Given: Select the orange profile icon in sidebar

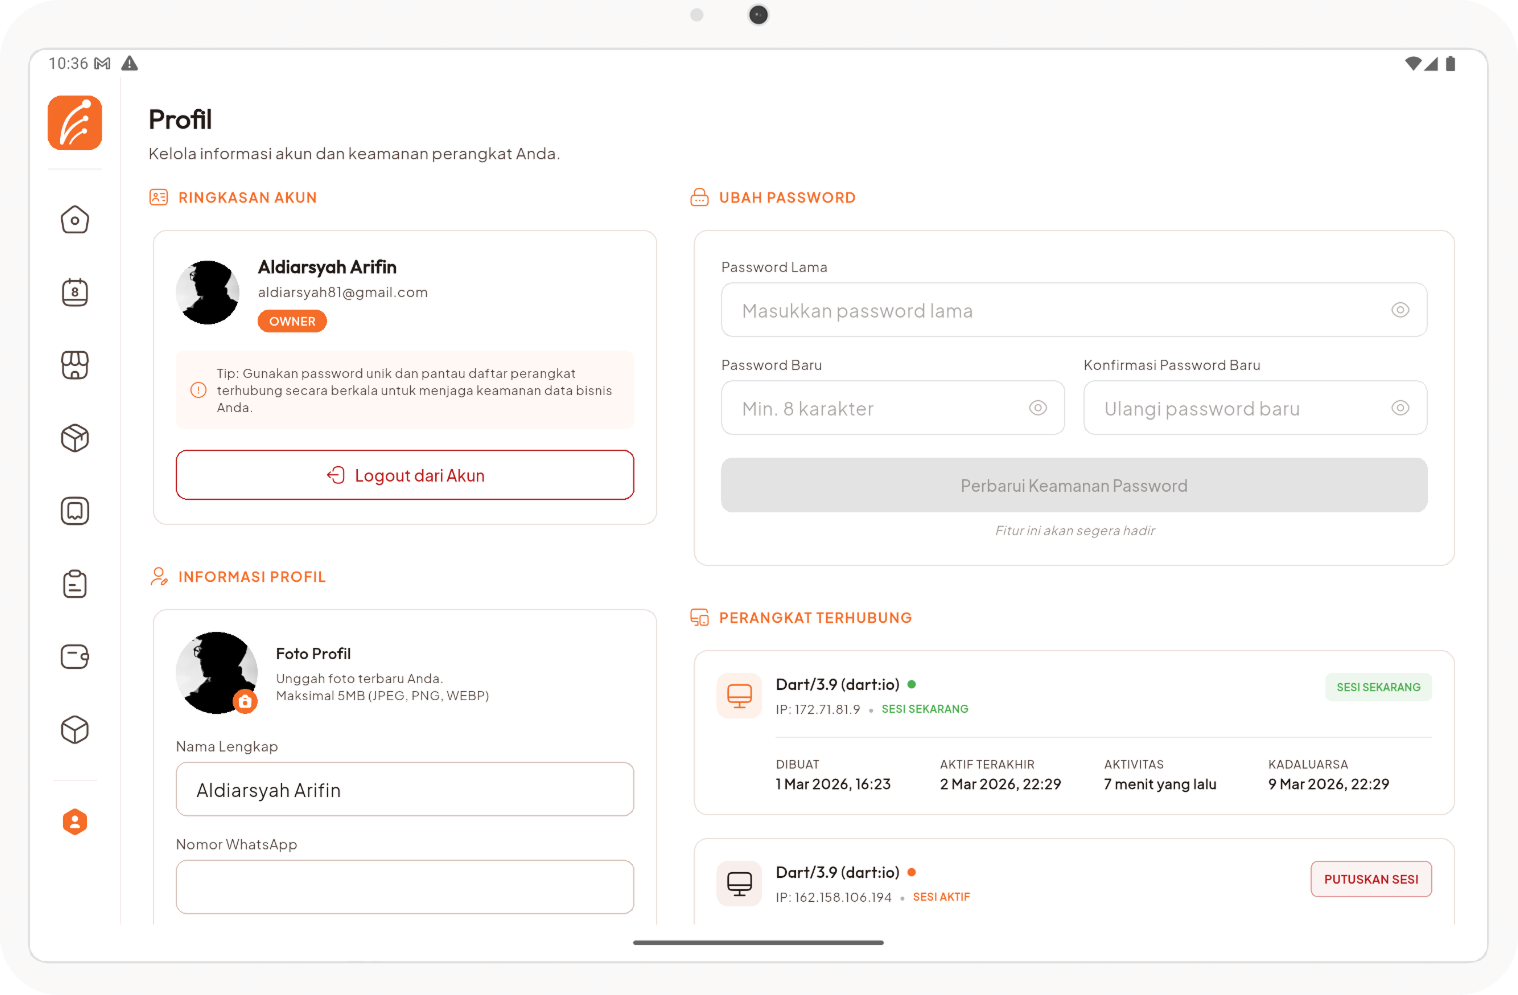Looking at the screenshot, I should point(75,822).
